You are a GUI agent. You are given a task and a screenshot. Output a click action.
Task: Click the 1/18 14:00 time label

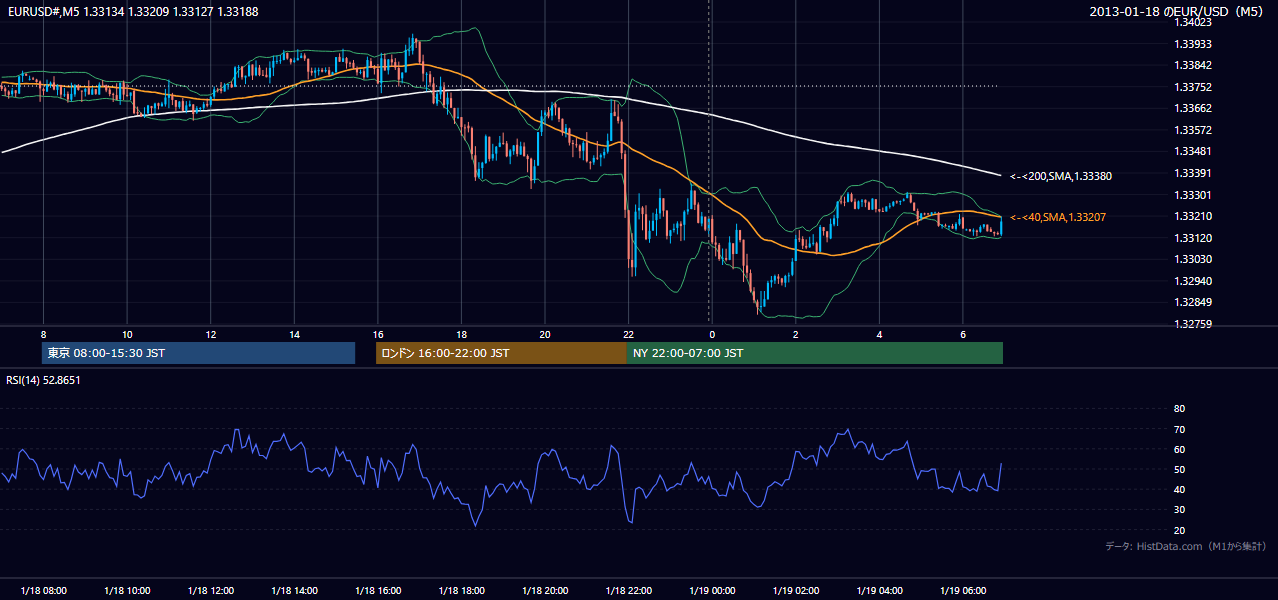(x=294, y=591)
